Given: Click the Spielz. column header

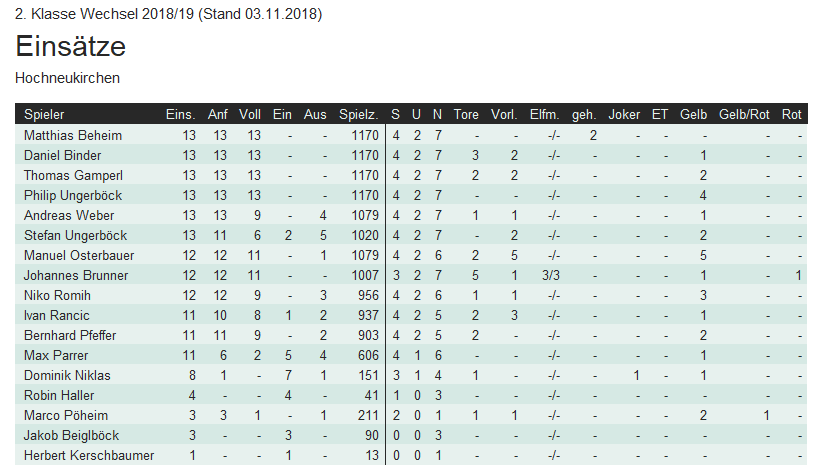Looking at the screenshot, I should coord(358,114).
